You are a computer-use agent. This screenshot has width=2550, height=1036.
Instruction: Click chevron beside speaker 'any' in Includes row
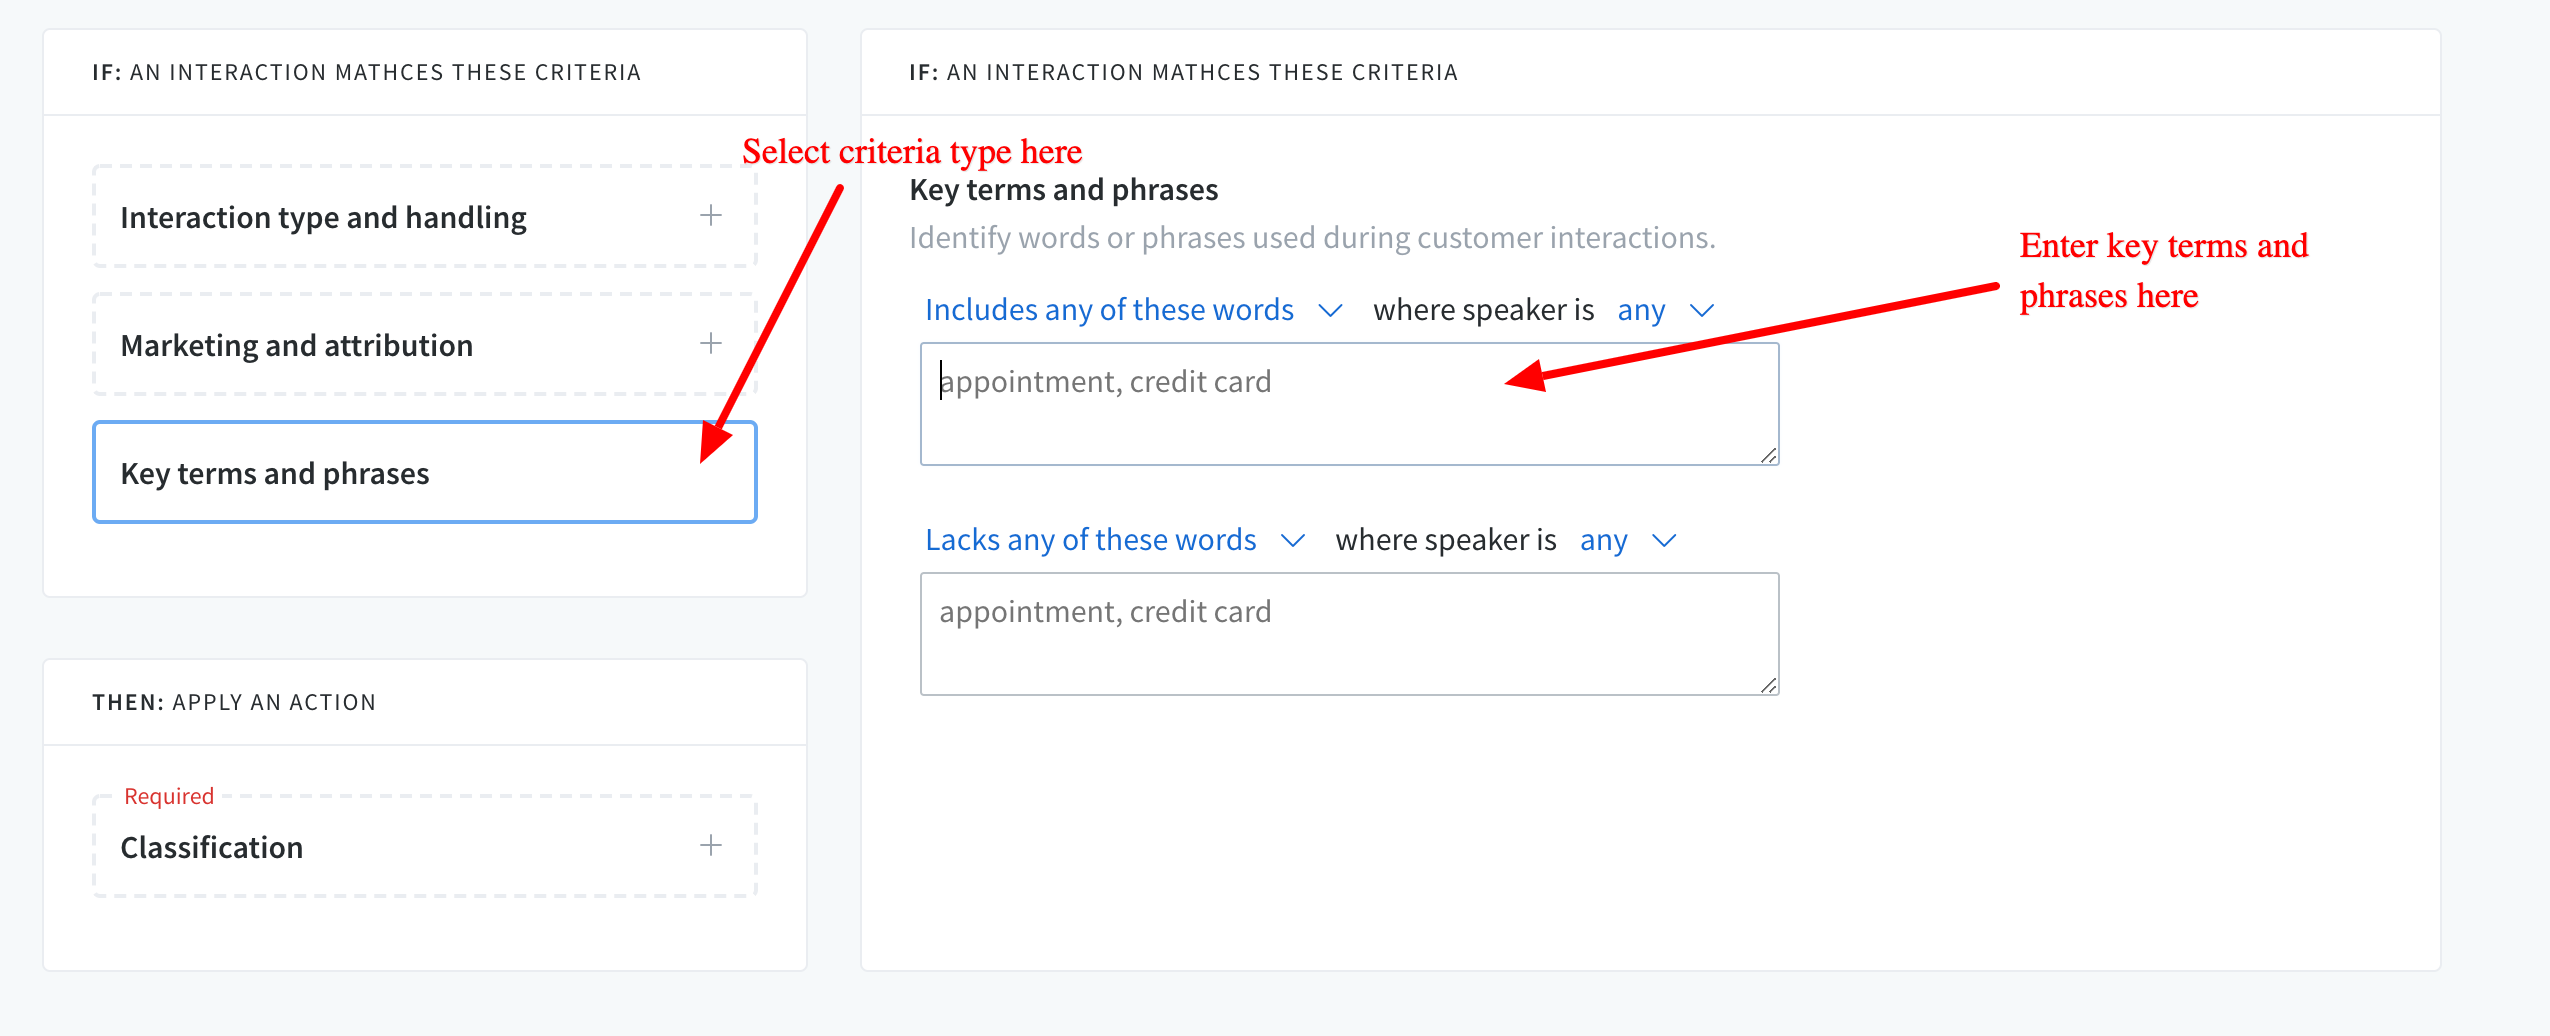pos(1701,311)
